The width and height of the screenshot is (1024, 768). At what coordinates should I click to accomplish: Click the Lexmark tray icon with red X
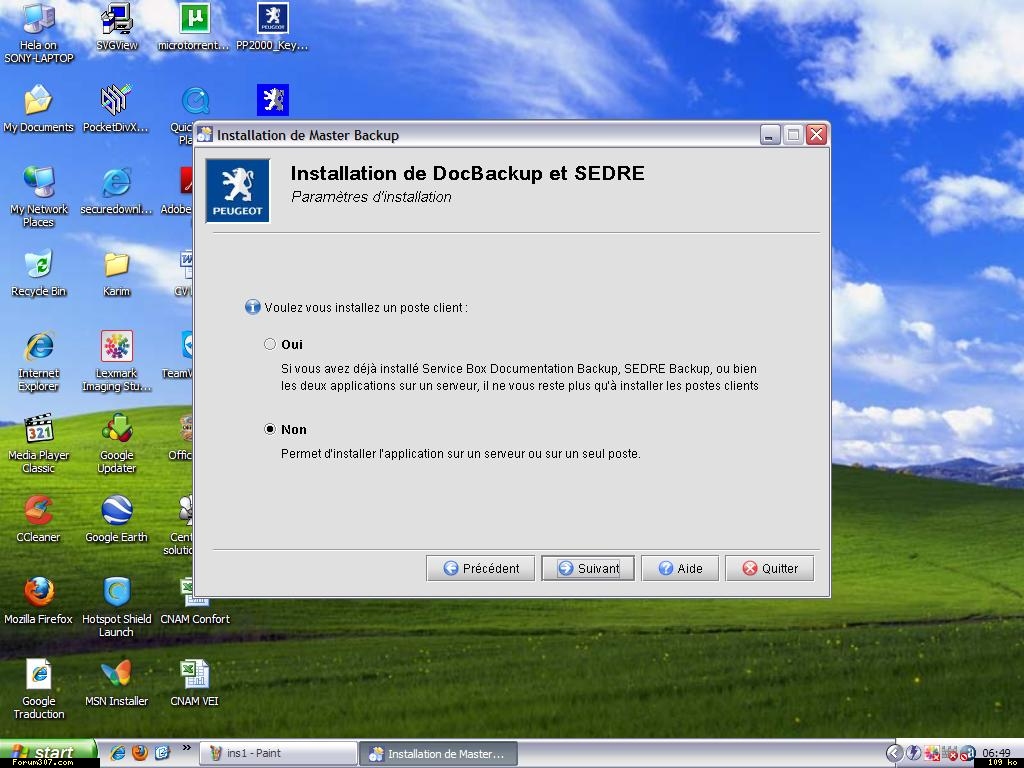pos(932,754)
